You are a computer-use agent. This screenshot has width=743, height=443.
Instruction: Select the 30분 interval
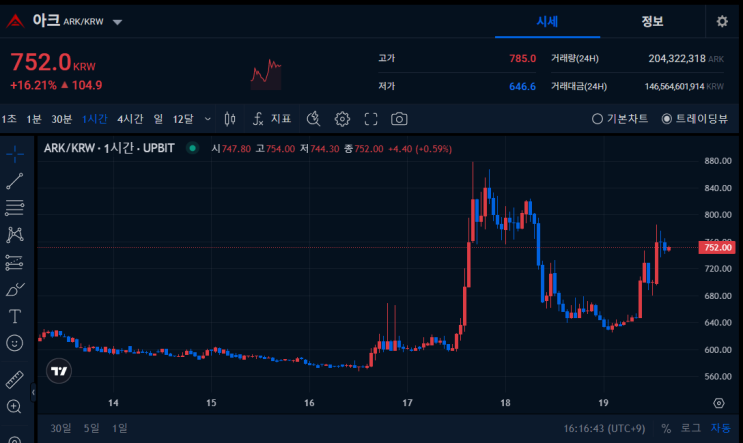(62, 119)
